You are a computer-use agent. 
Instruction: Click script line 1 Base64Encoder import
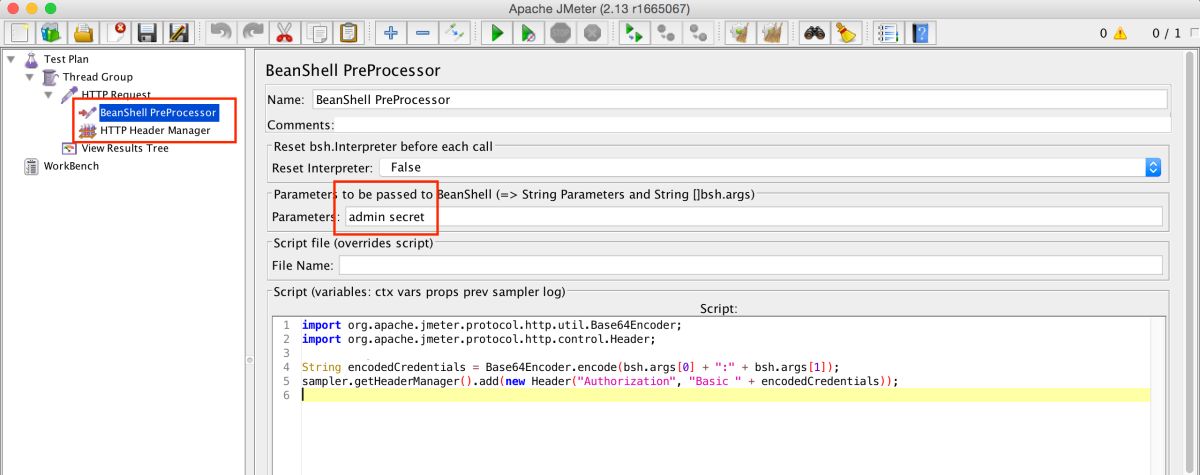click(x=491, y=325)
